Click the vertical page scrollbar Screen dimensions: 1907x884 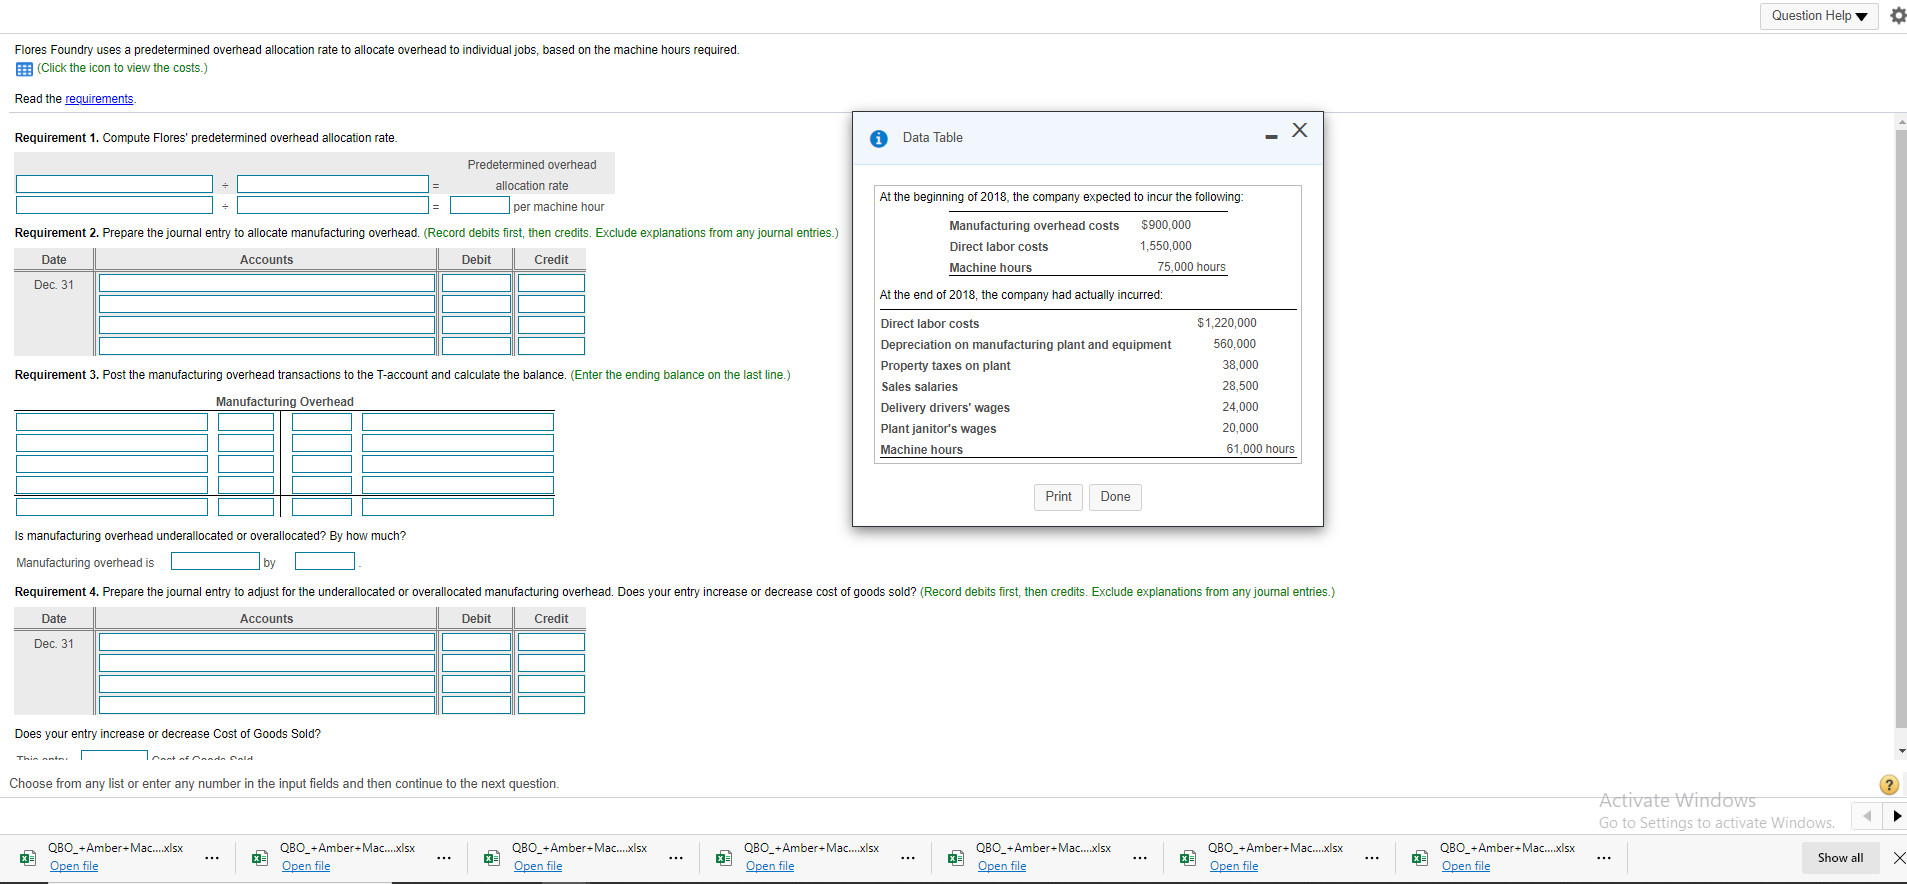point(1901,430)
